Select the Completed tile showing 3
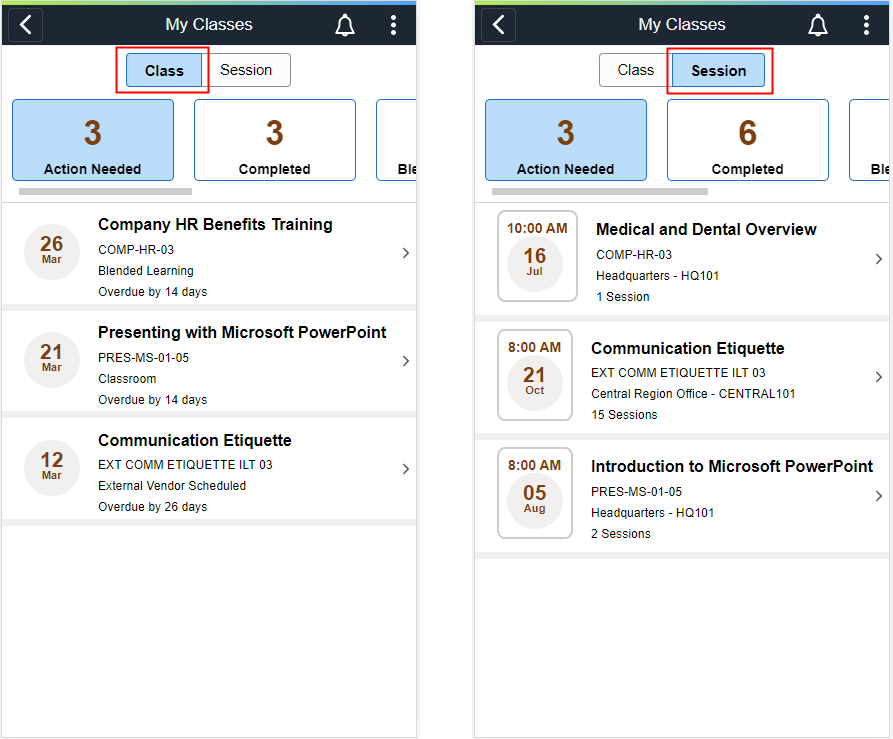The height and width of the screenshot is (739, 893). 275,140
